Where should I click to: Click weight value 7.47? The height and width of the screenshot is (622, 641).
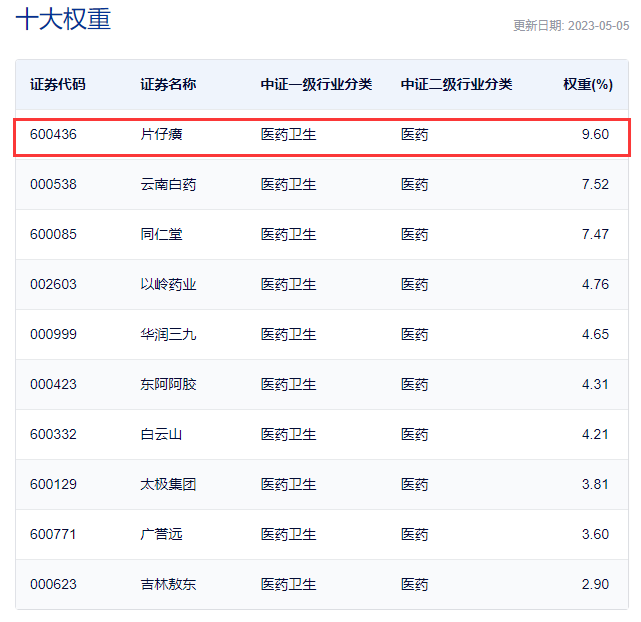(595, 234)
